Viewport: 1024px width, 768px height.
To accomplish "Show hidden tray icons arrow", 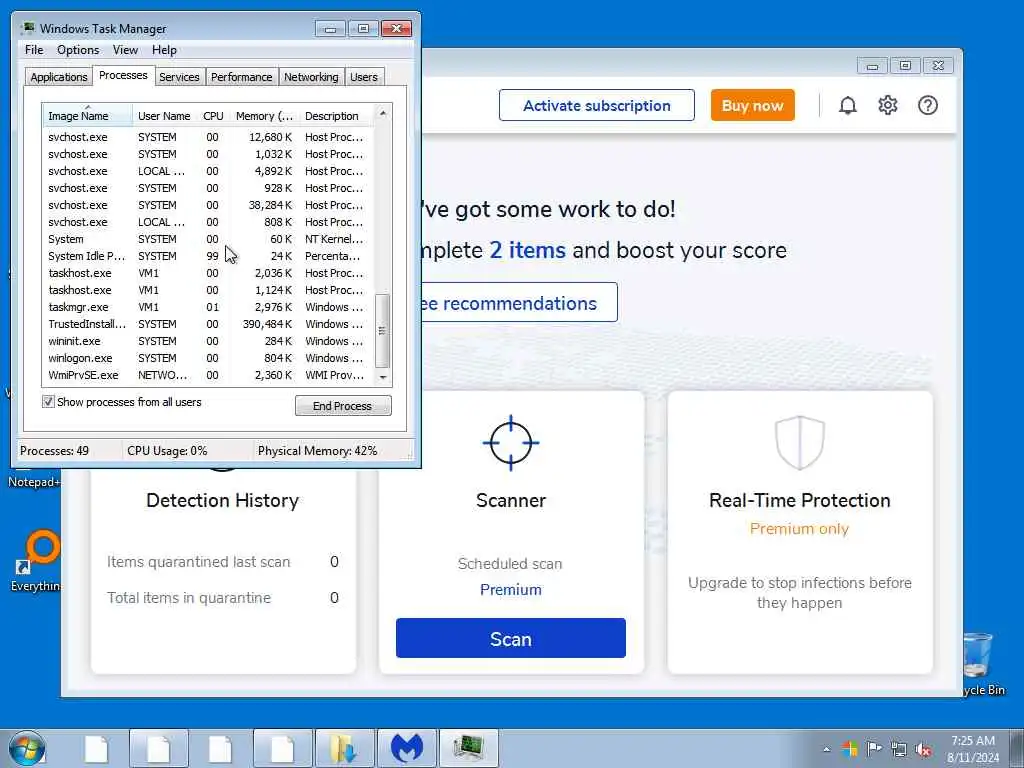I will coord(827,750).
